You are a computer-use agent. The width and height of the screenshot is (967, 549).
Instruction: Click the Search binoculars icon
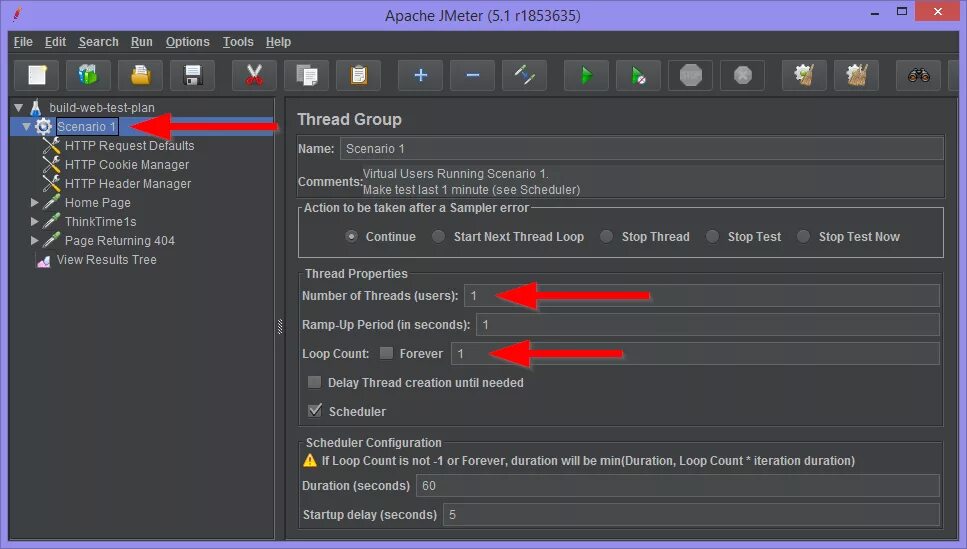point(918,76)
